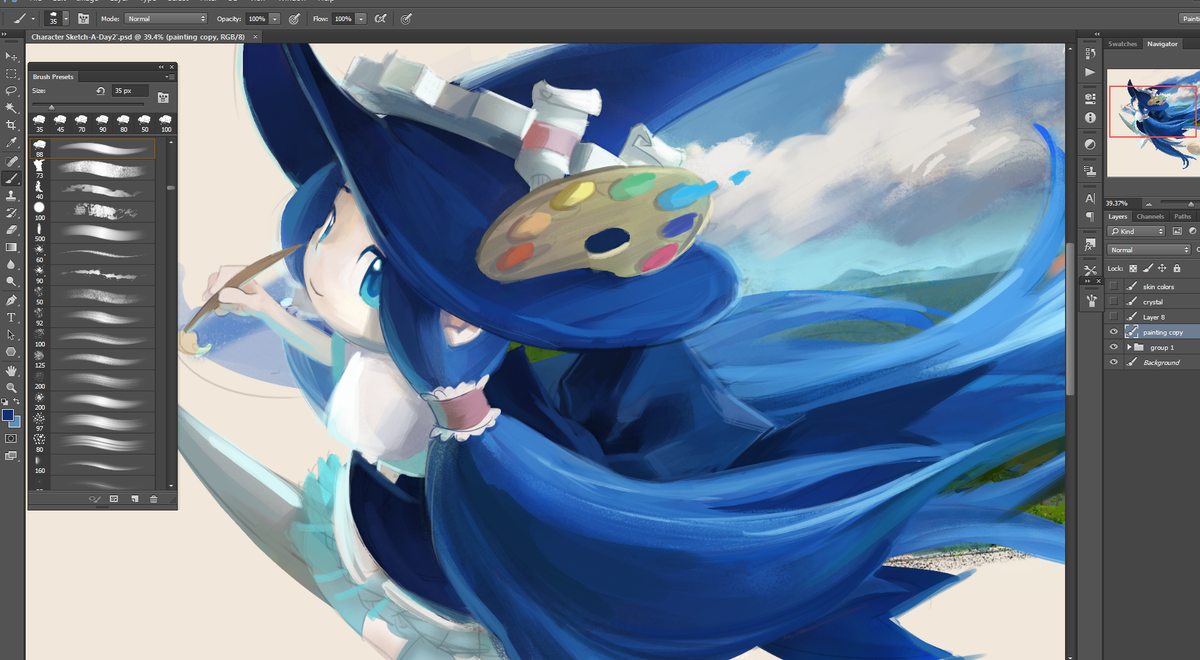This screenshot has width=1200, height=660.
Task: Show Layer 8 visibility
Action: pos(1114,317)
